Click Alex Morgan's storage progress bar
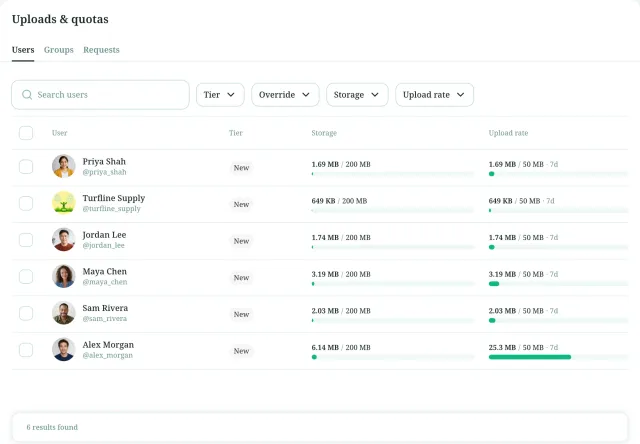The image size is (640, 444). pos(393,357)
